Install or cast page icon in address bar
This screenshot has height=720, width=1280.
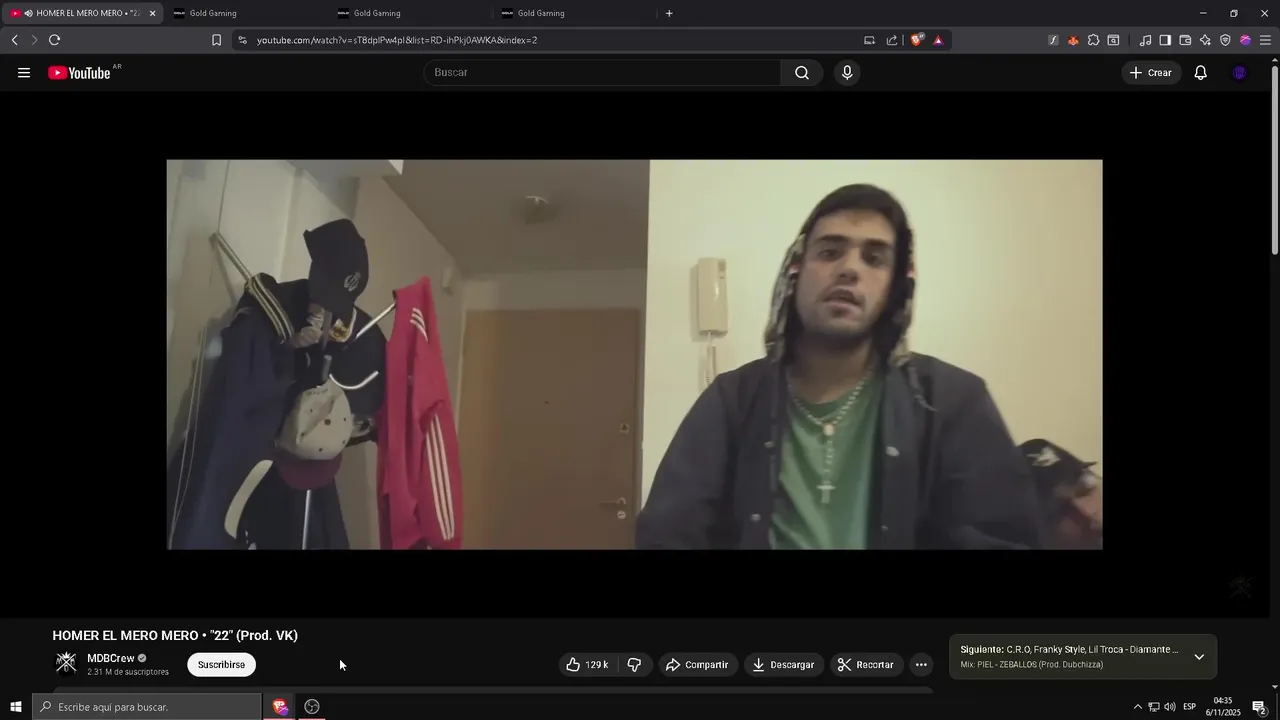869,40
